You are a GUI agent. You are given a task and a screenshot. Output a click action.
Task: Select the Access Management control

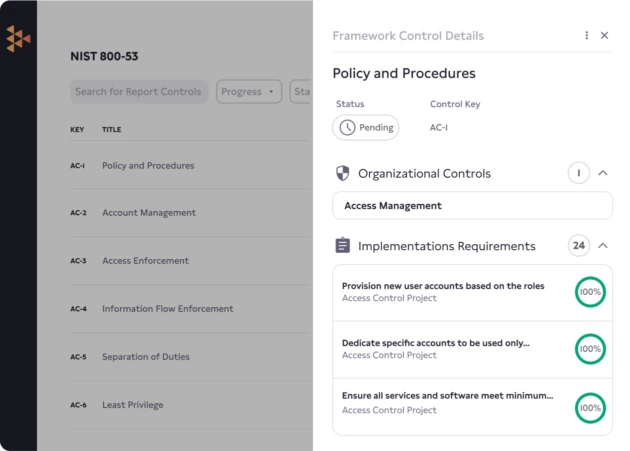coord(472,206)
